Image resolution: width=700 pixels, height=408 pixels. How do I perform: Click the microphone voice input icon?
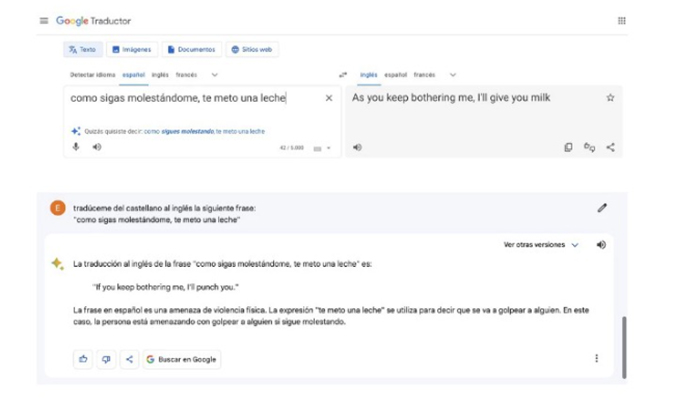75,147
